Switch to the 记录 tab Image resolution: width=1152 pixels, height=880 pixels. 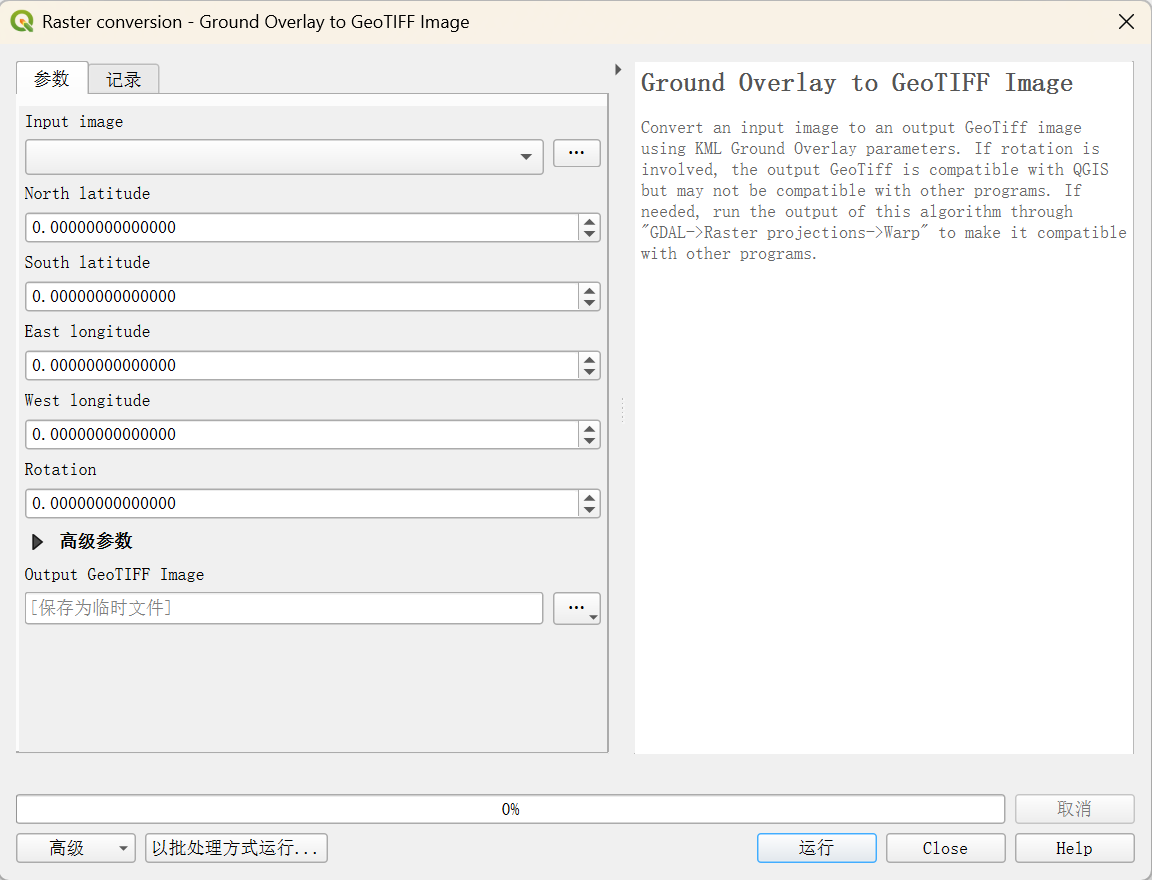click(x=123, y=79)
